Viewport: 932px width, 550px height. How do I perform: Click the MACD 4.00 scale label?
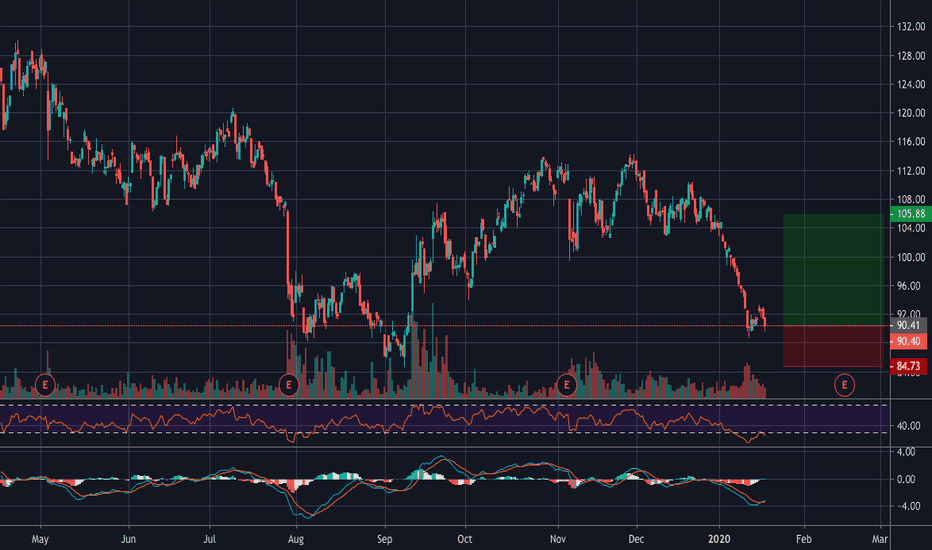[906, 452]
